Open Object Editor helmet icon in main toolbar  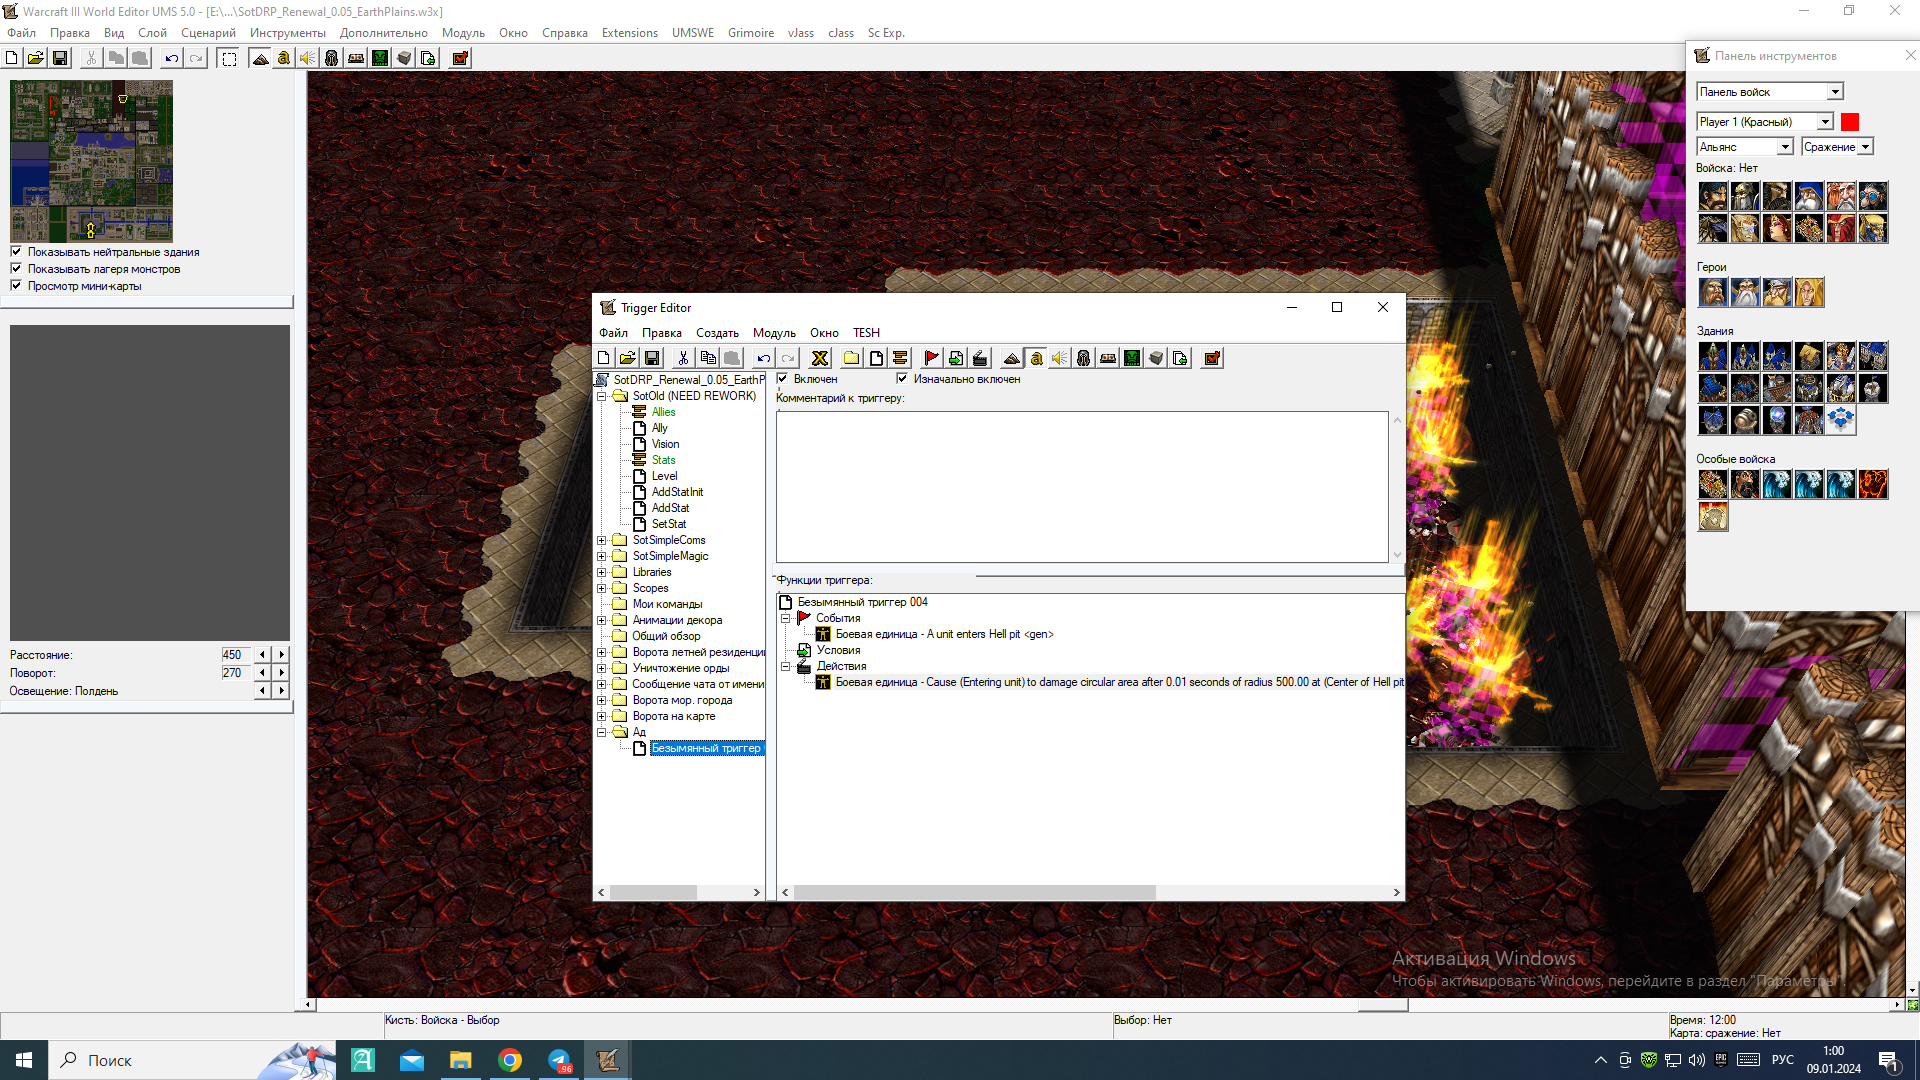(x=332, y=58)
